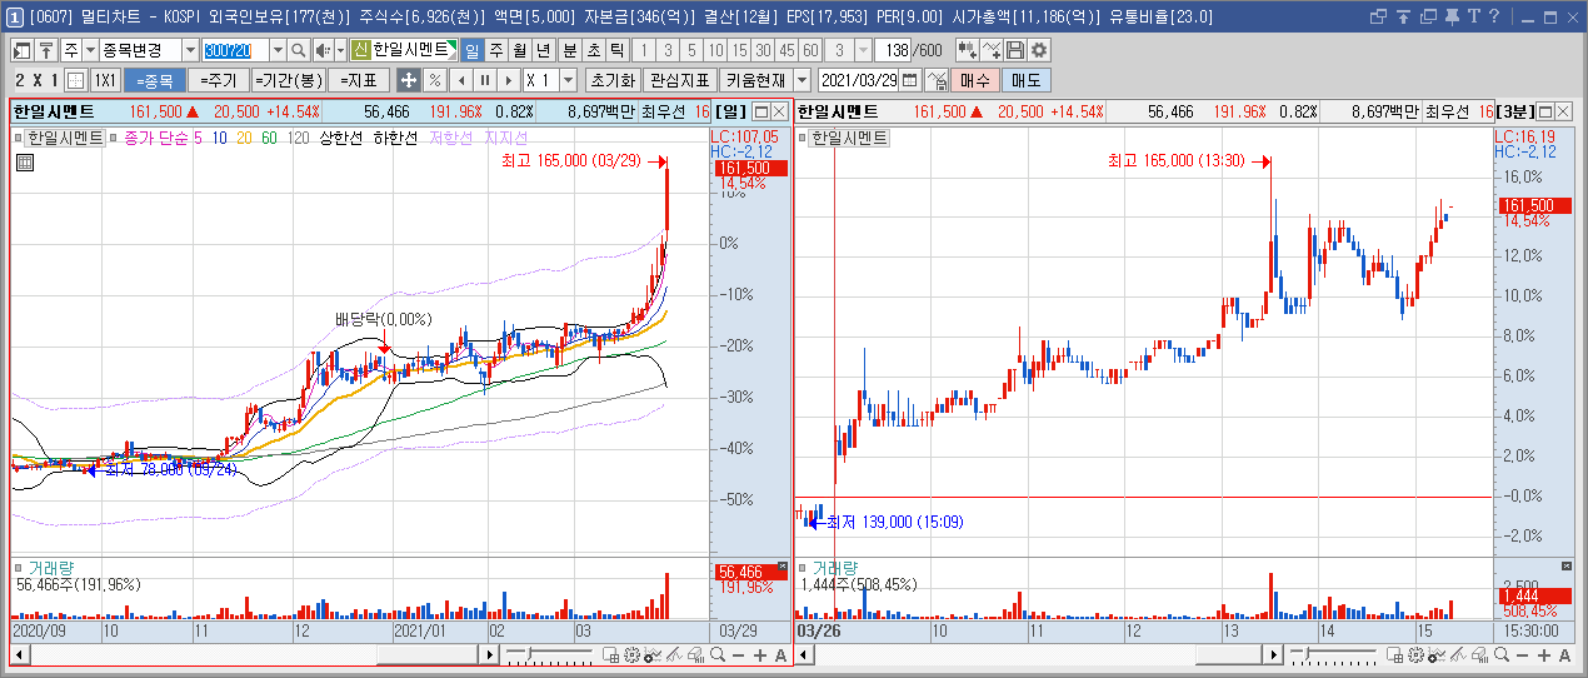This screenshot has width=1588, height=678.
Task: Click the date field 2021/03/29
Action: (860, 80)
